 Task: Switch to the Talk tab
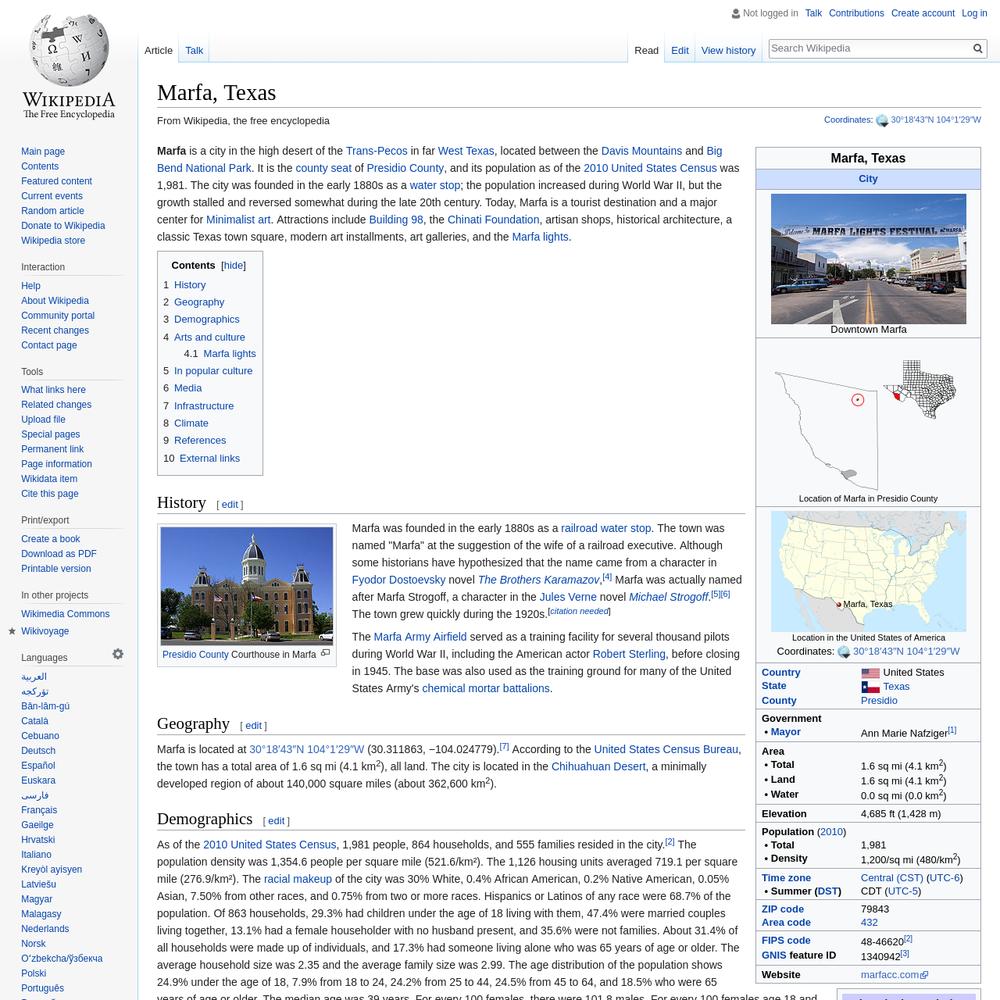point(194,50)
